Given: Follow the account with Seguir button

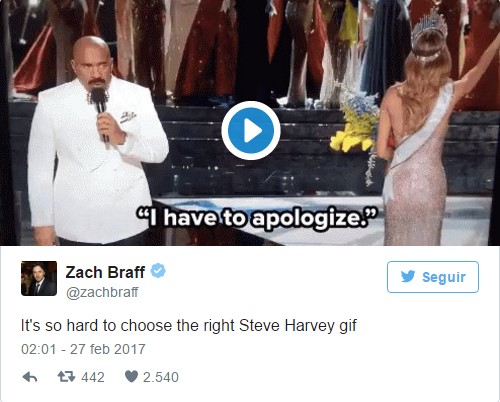Looking at the screenshot, I should click(x=433, y=277).
